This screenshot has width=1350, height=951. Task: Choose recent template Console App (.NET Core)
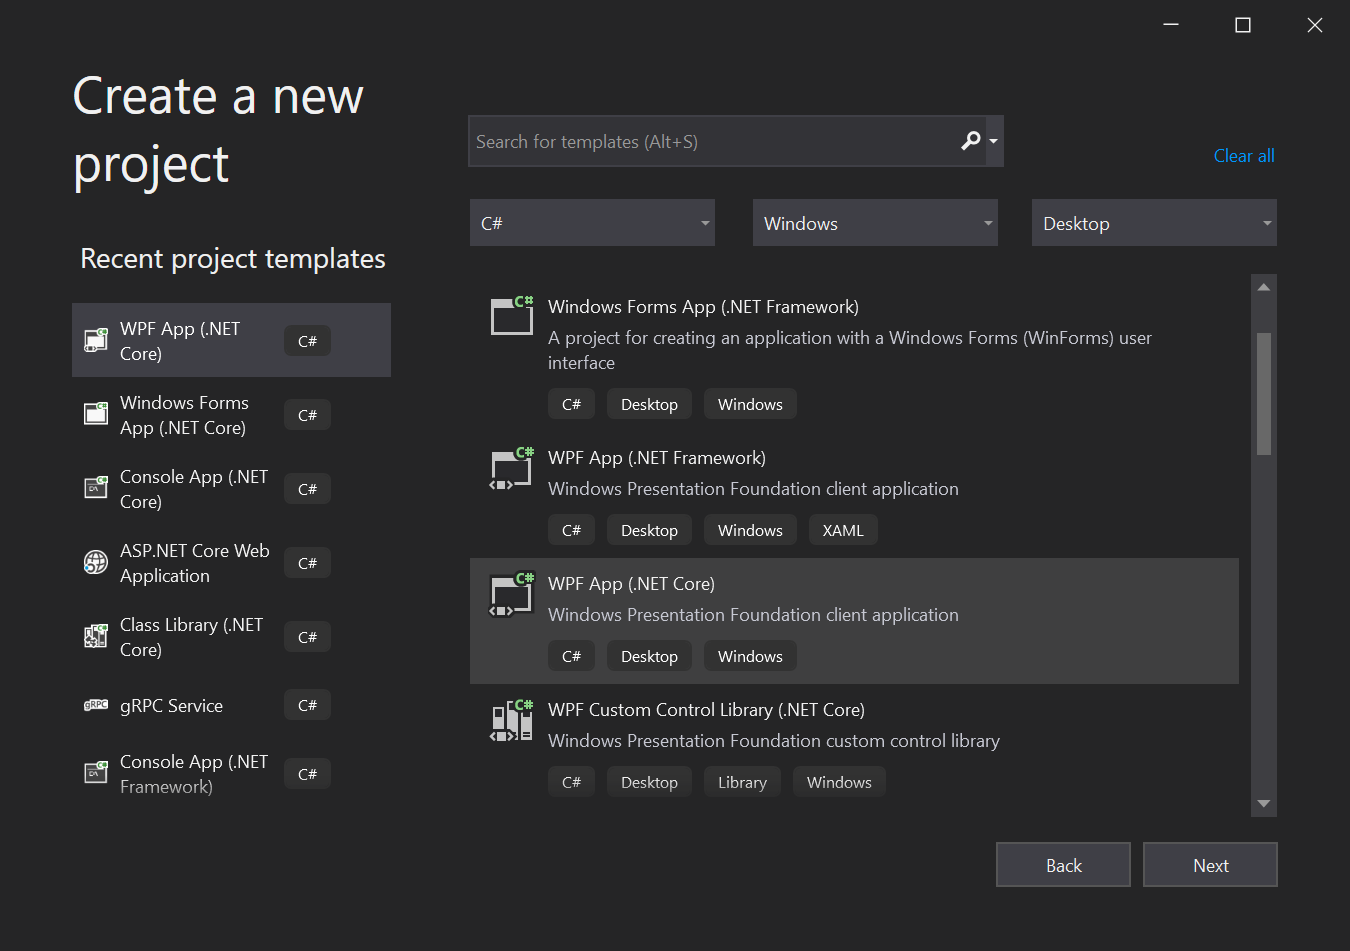[231, 488]
